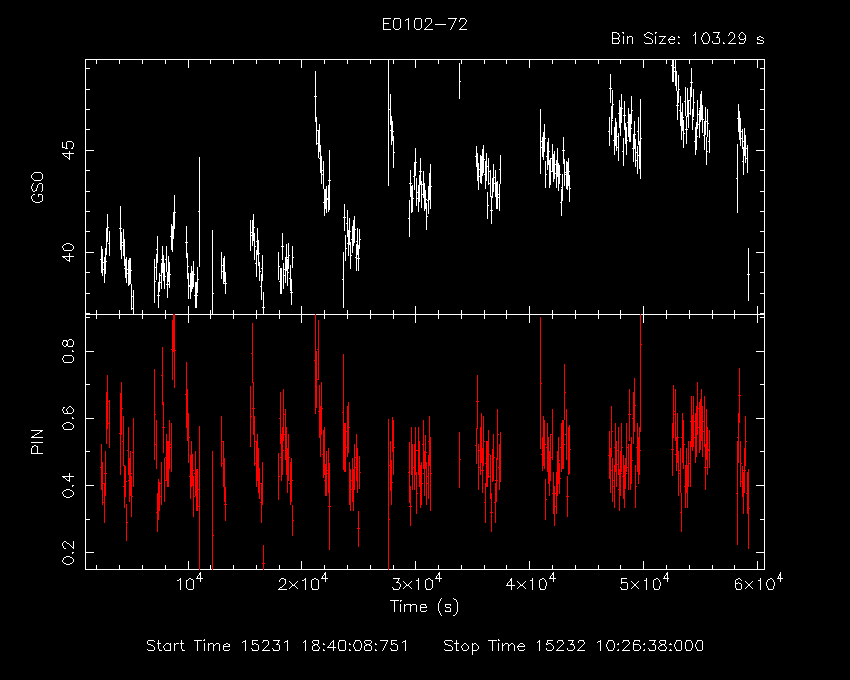
Task: Click the Start Time 15231 18:40:08:751 text
Action: click(x=277, y=646)
